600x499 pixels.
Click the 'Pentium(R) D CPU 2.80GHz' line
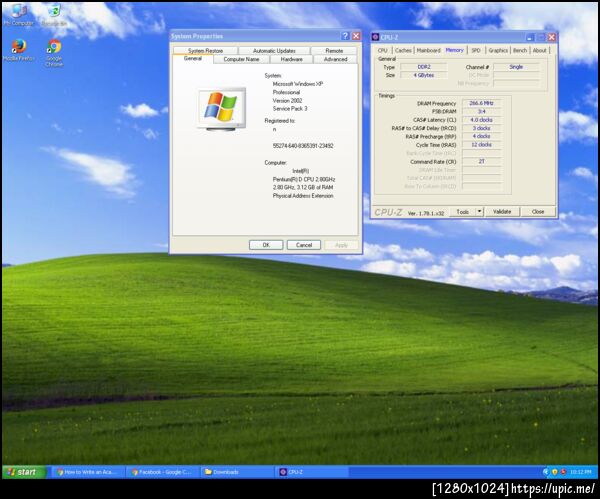304,179
